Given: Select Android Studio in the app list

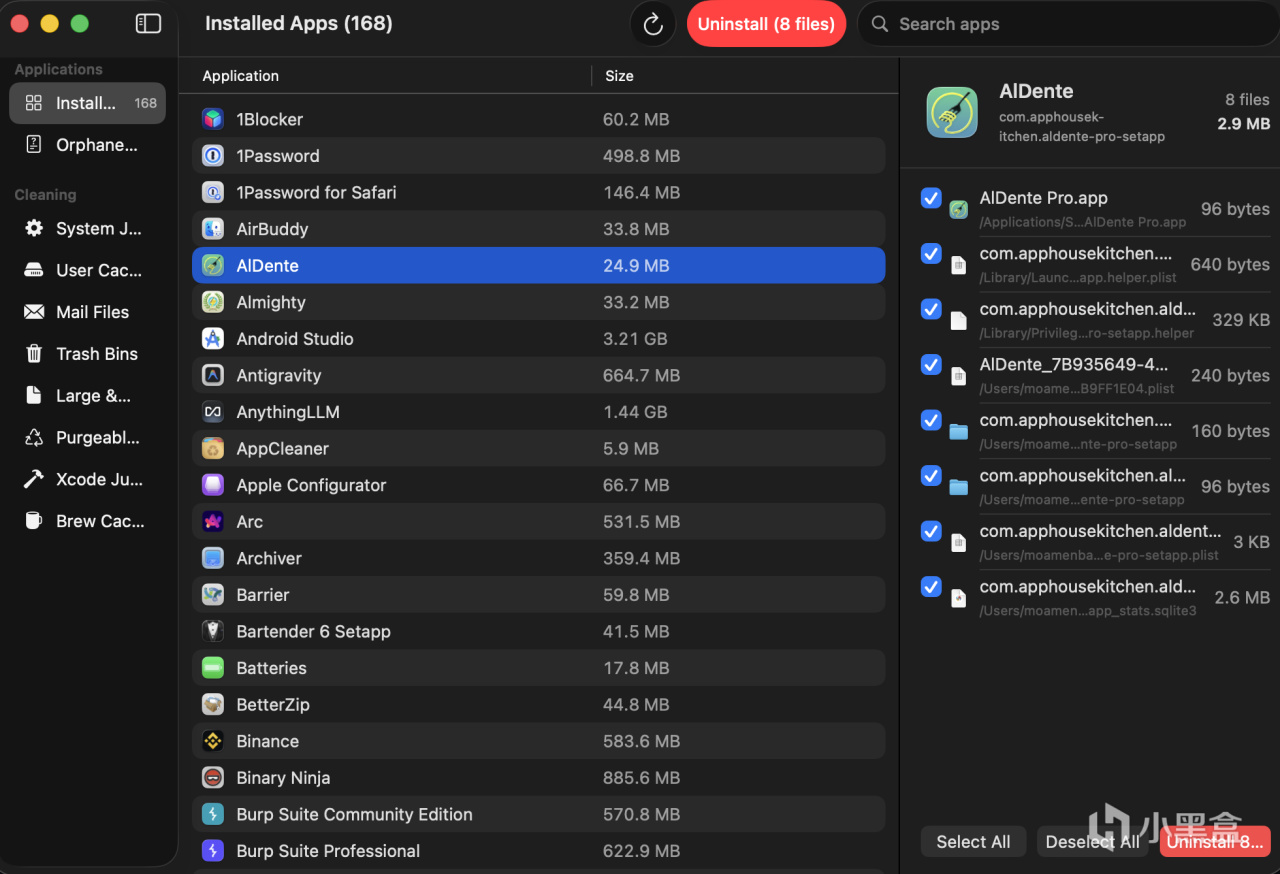Looking at the screenshot, I should [295, 339].
